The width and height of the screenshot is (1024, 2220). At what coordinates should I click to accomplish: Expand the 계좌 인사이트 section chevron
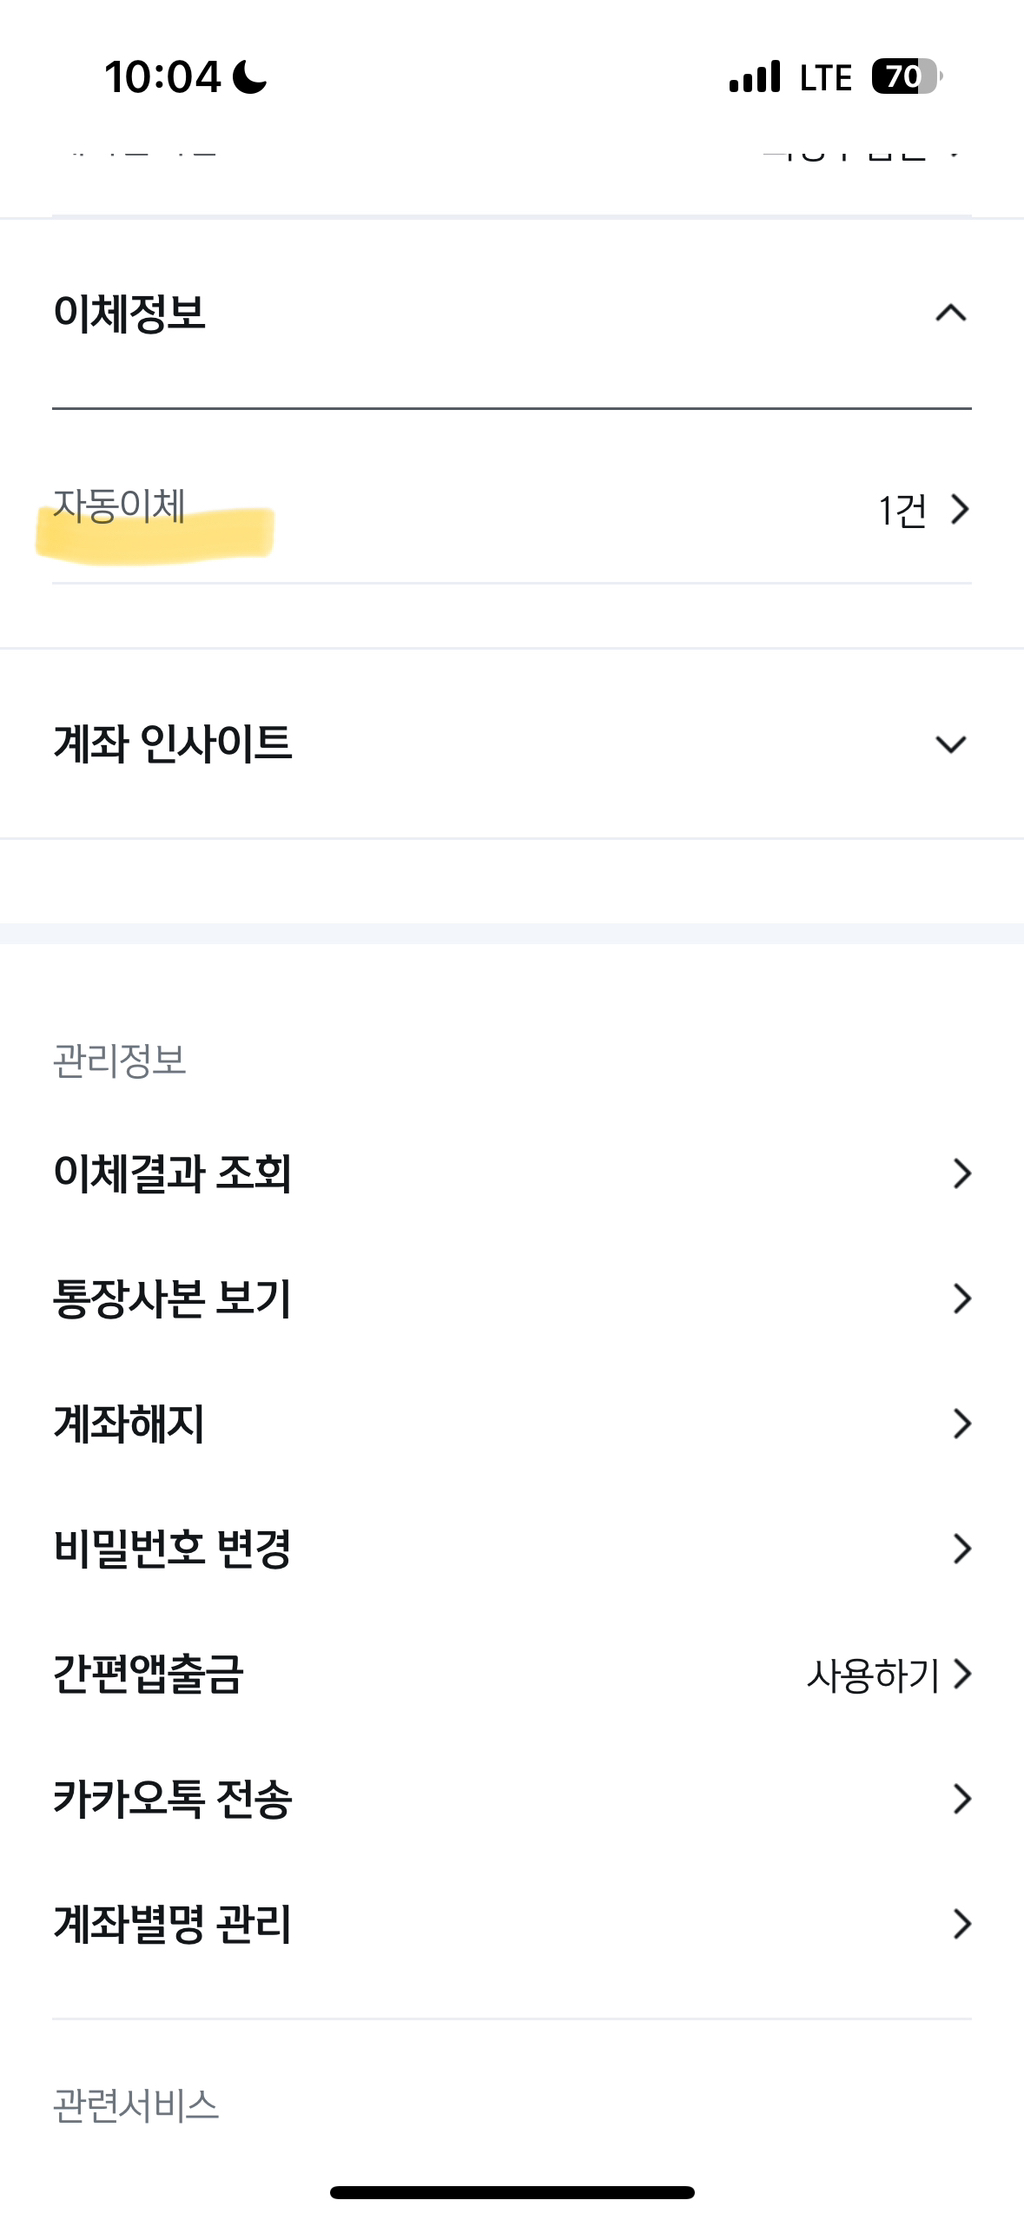pos(950,744)
